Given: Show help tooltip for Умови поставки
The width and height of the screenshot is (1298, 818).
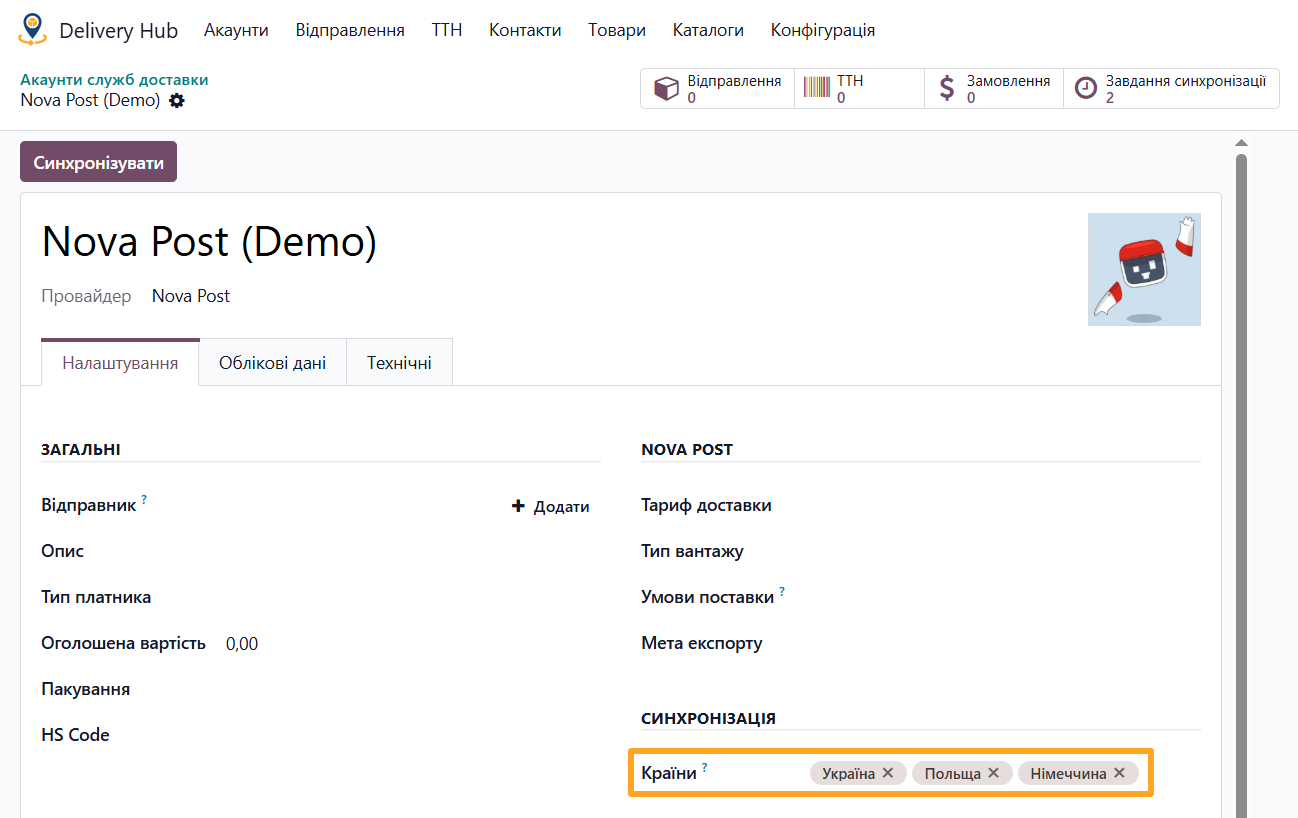Looking at the screenshot, I should [x=782, y=590].
